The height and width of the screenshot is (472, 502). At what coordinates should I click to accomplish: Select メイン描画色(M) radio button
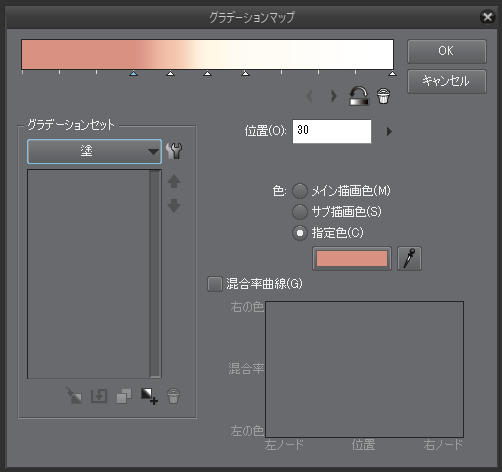click(x=300, y=191)
